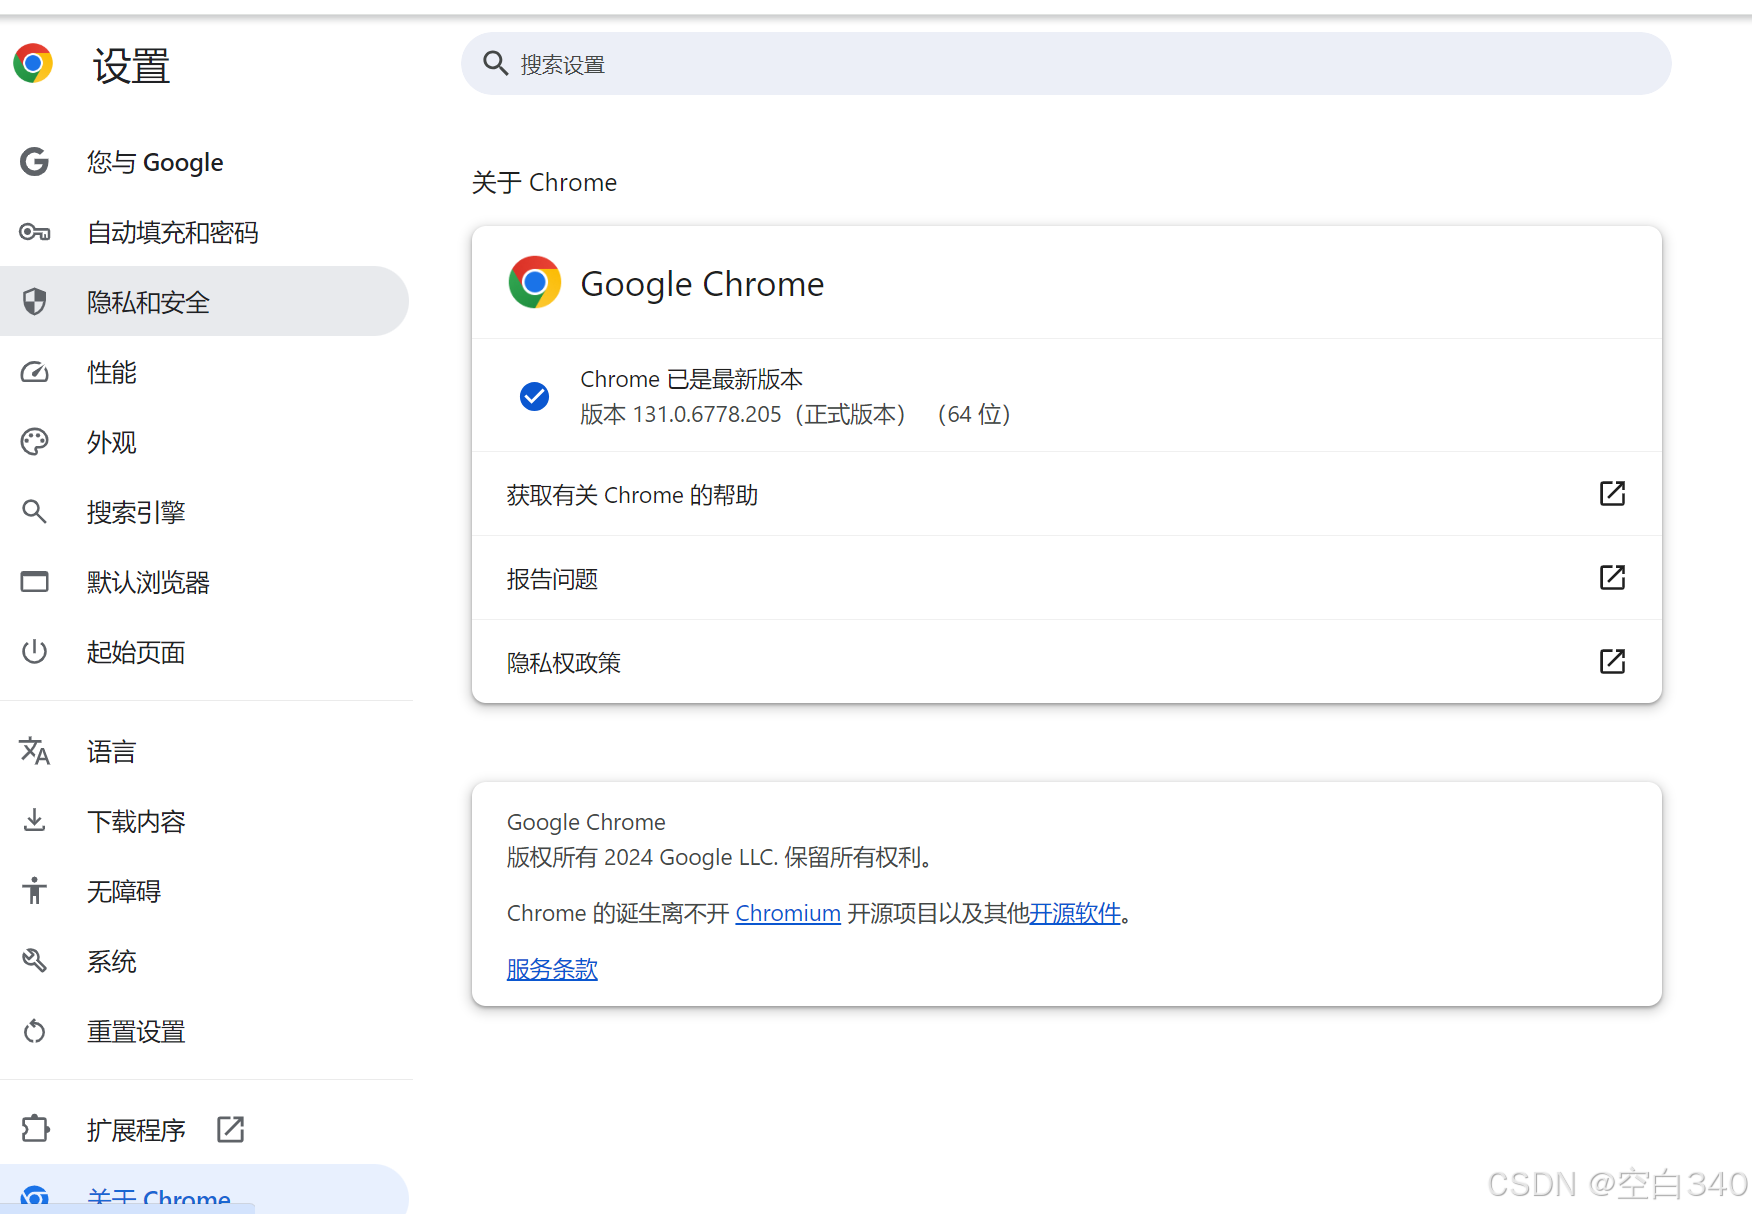Click the accessibility person icon
This screenshot has width=1752, height=1214.
coord(35,891)
